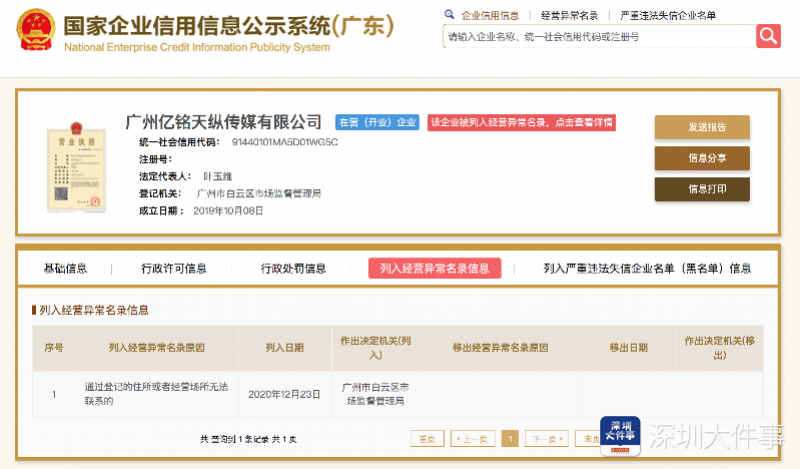
Task: Click the 列入经营异常名录原因 column header
Action: coord(157,348)
